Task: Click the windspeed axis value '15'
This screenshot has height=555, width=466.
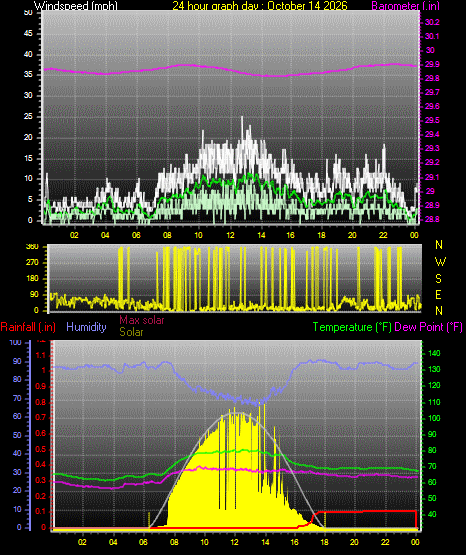Action: coord(28,158)
